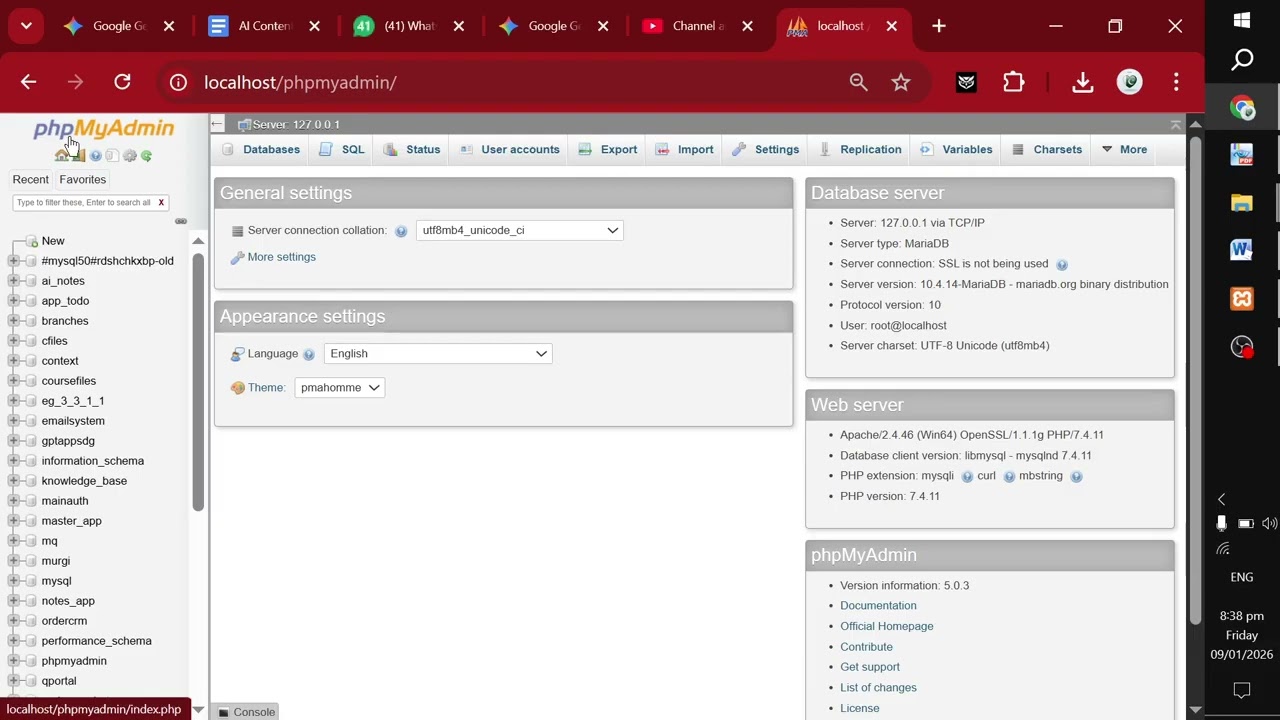This screenshot has height=720, width=1280.
Task: Open the MariaDB documentation icon in sidebar
Action: pos(112,156)
